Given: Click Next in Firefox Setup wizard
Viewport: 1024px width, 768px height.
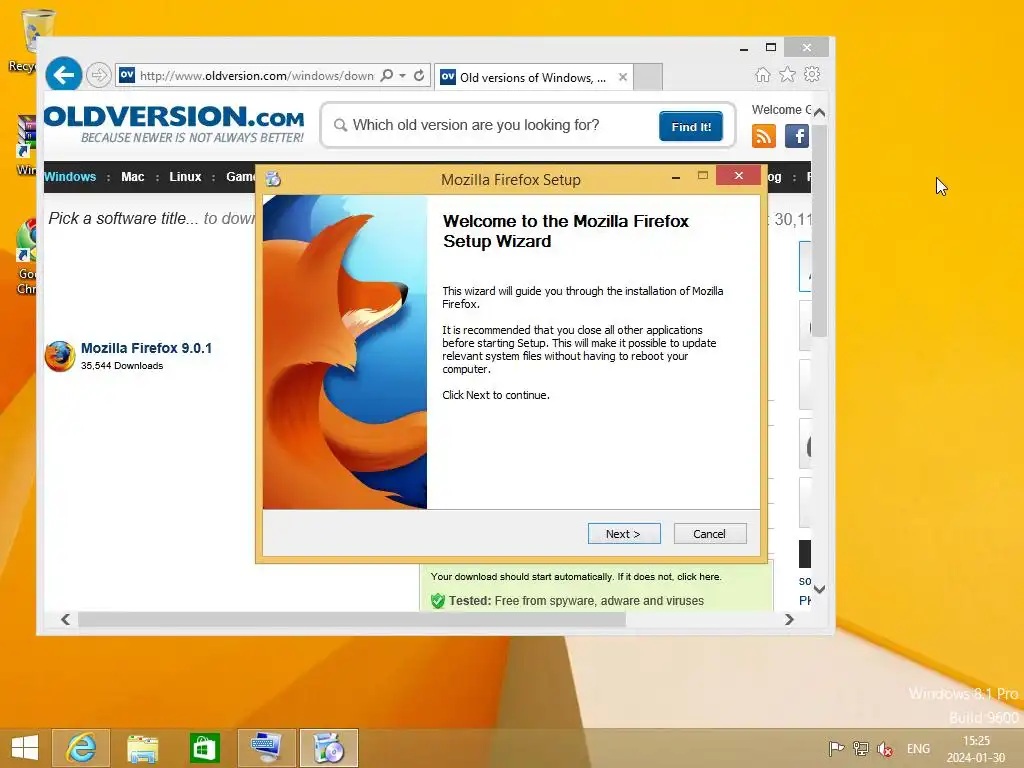Looking at the screenshot, I should pos(624,534).
